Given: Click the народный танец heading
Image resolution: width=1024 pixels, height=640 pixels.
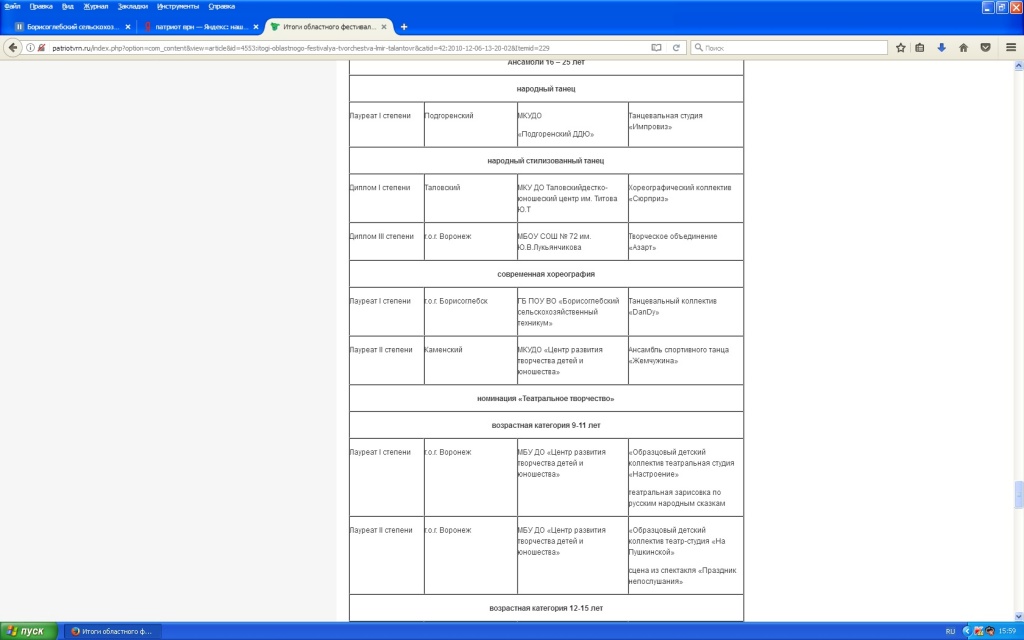Looking at the screenshot, I should click(x=546, y=89).
